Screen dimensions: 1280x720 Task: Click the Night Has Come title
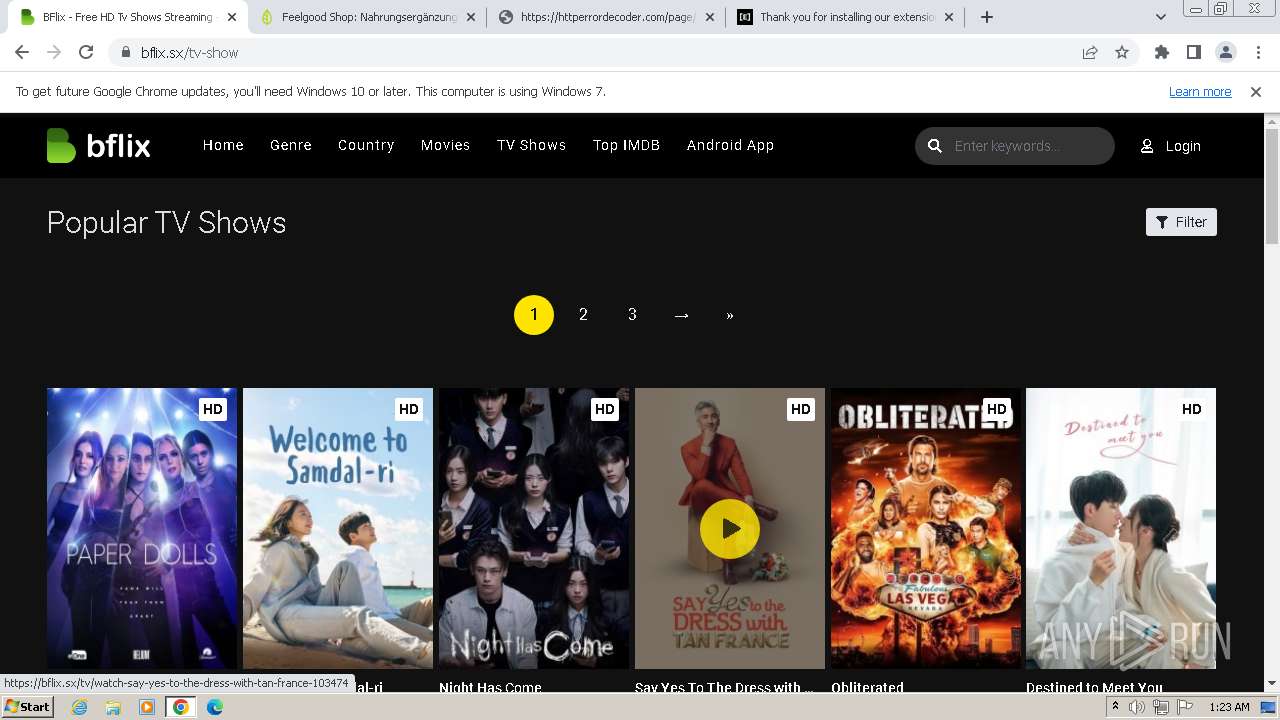pyautogui.click(x=490, y=687)
